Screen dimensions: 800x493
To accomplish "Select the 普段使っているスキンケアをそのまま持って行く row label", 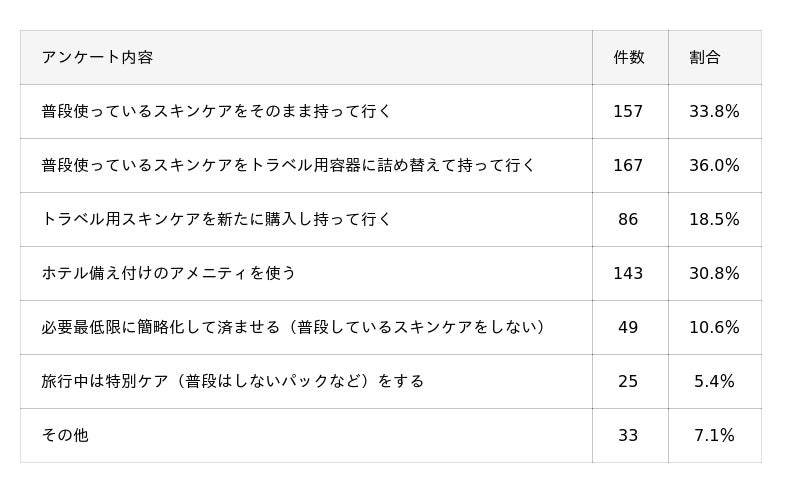I will [x=216, y=112].
